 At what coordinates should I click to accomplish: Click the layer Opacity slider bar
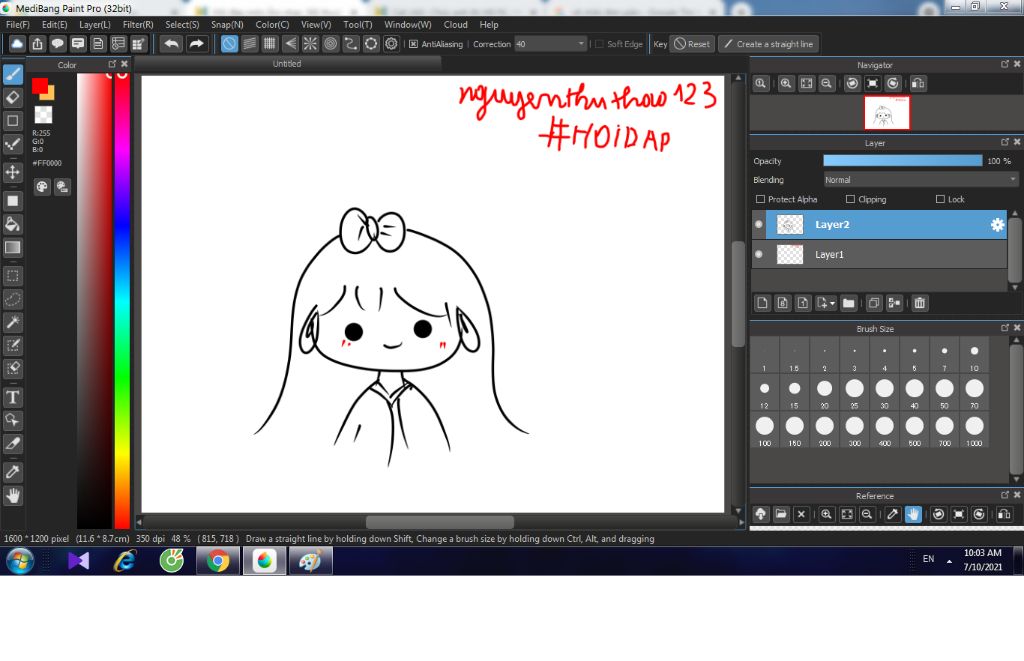coord(903,161)
